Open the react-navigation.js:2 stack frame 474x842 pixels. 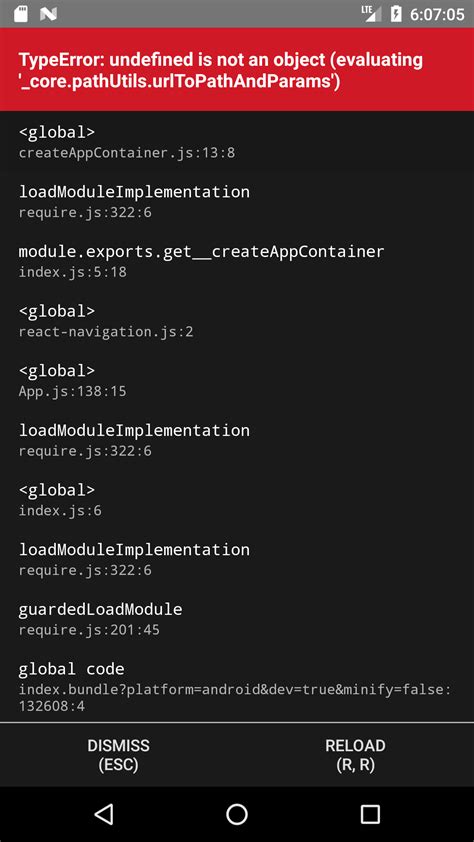click(237, 321)
